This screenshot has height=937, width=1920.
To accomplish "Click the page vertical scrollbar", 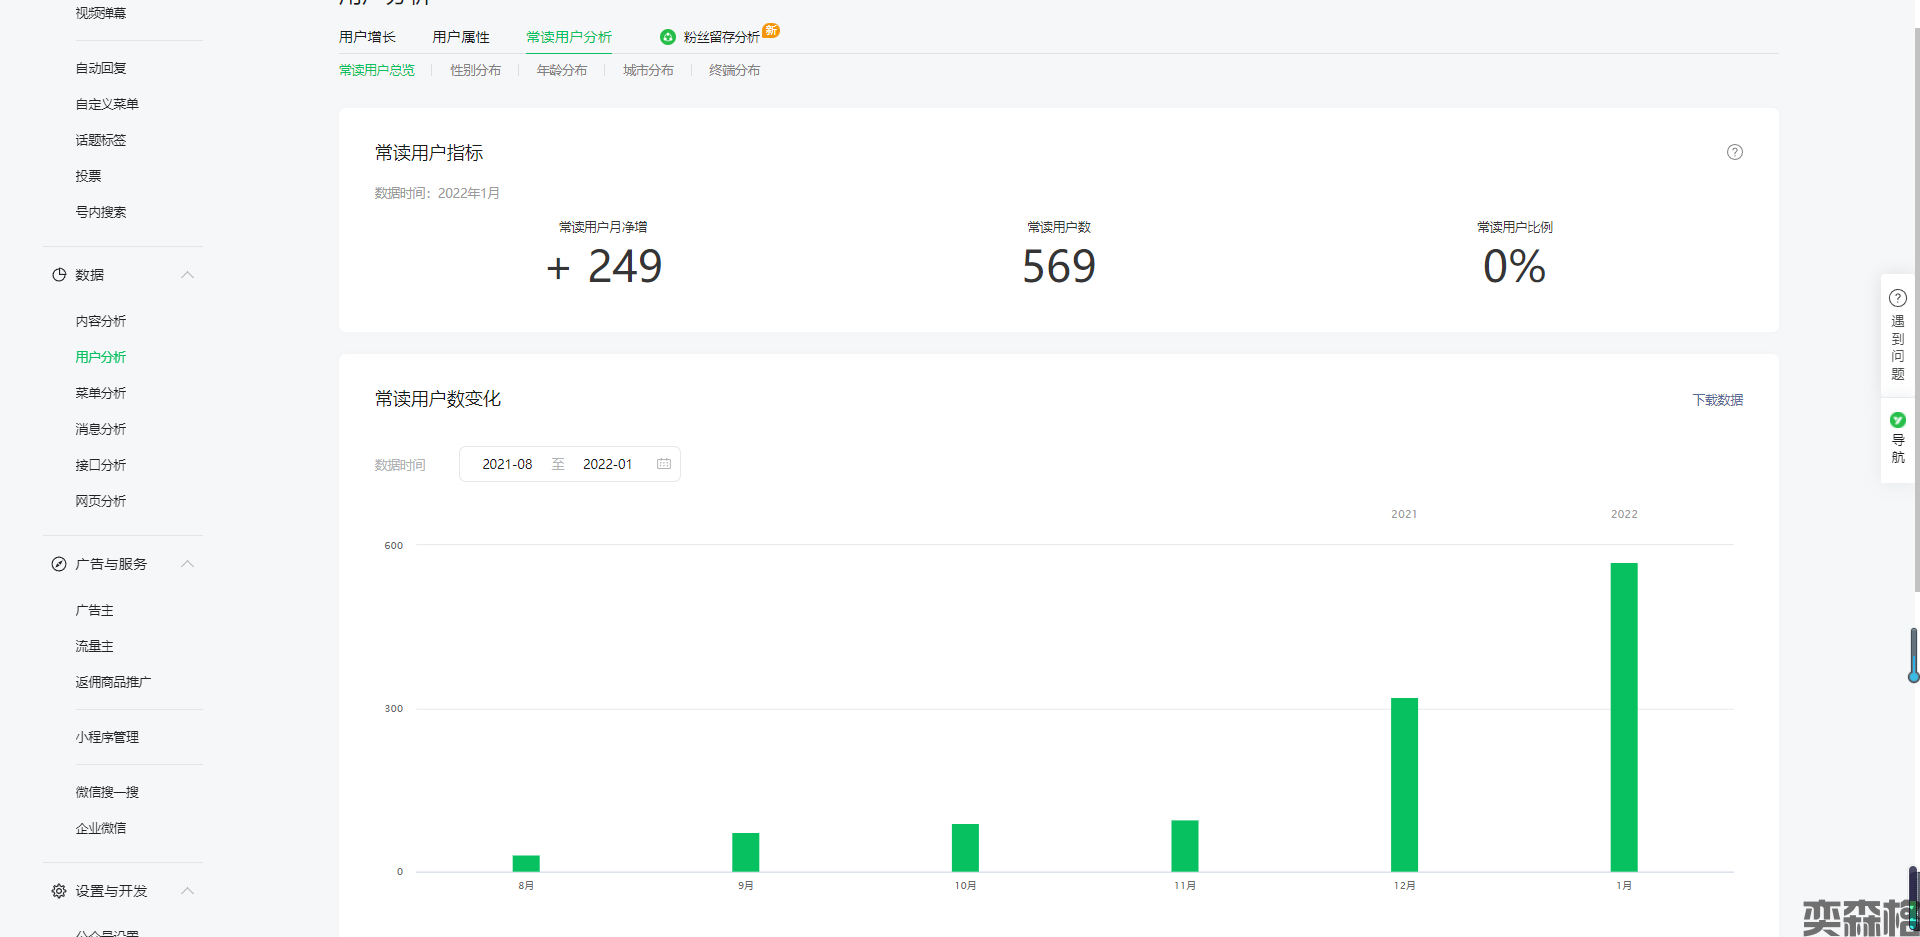I will click(1915, 300).
